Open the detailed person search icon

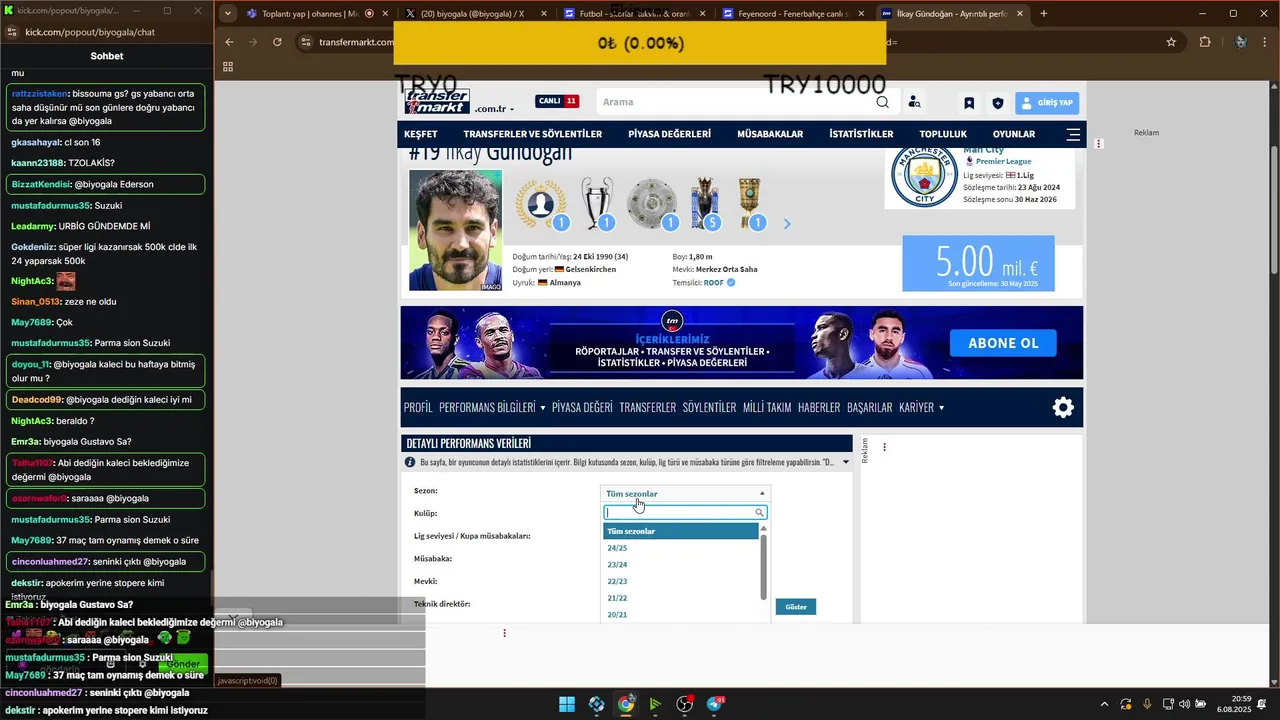pyautogui.click(x=914, y=102)
